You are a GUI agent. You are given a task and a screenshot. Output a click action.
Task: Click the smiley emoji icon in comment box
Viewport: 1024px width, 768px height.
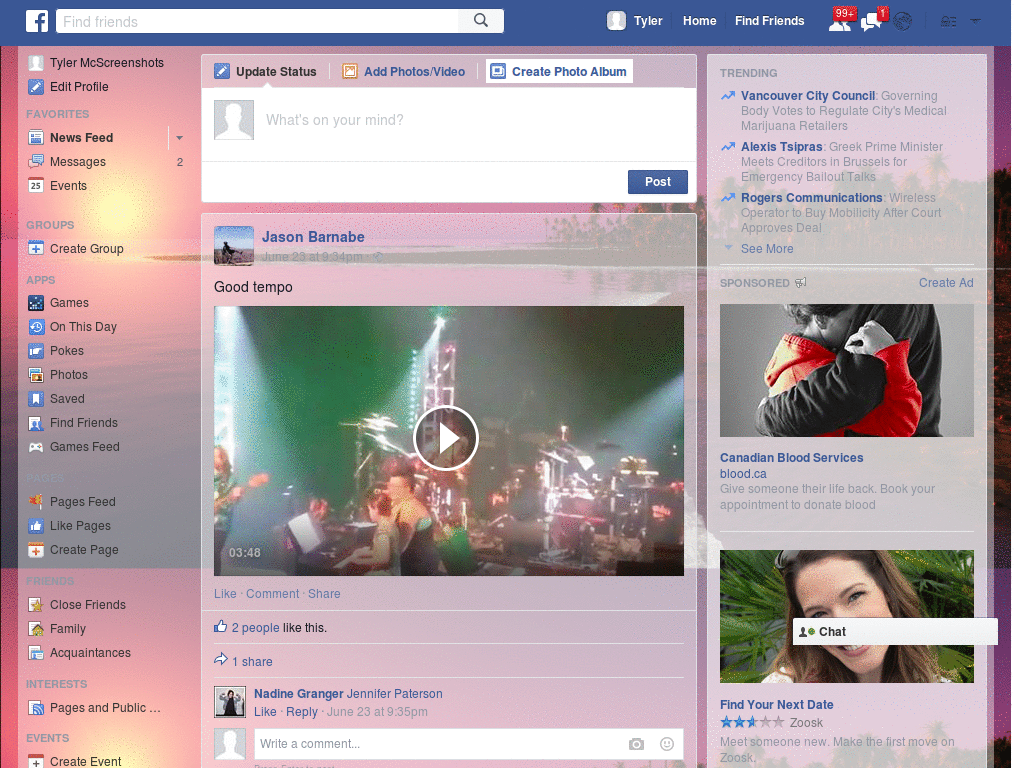[x=667, y=744]
